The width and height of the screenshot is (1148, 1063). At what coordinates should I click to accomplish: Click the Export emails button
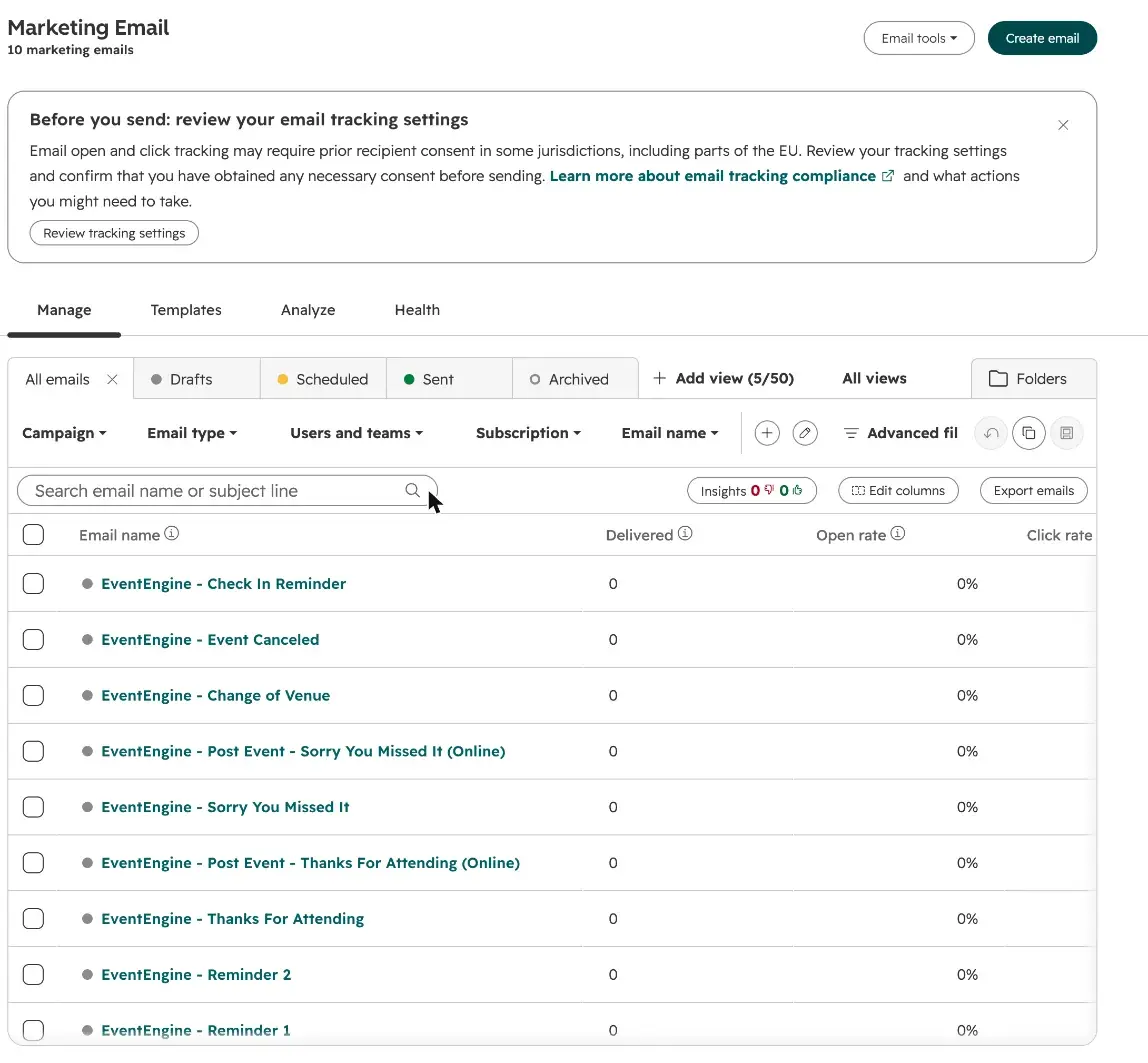click(1034, 491)
